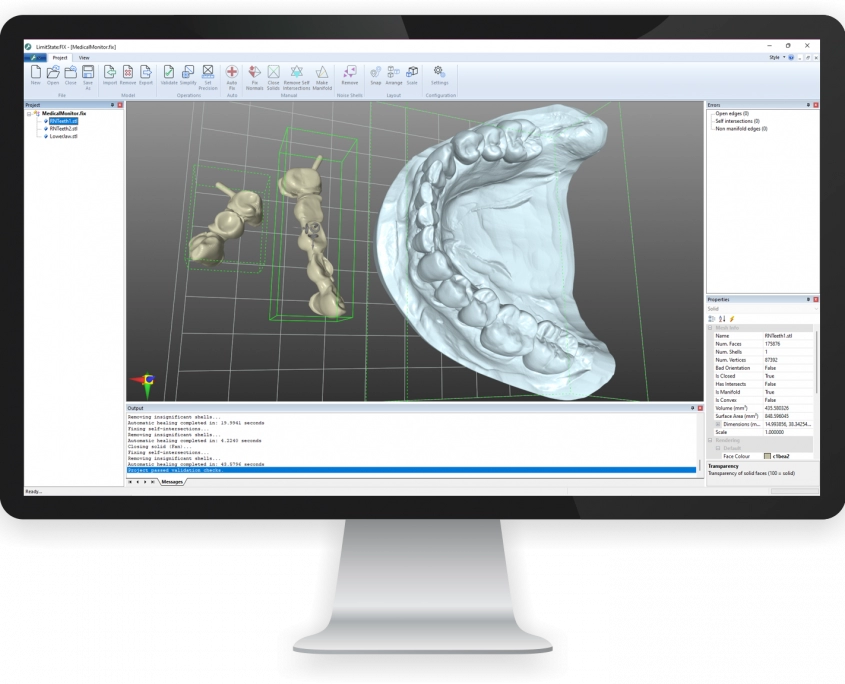The width and height of the screenshot is (845, 684).
Task: Click the Validate operation icon
Action: click(x=169, y=73)
